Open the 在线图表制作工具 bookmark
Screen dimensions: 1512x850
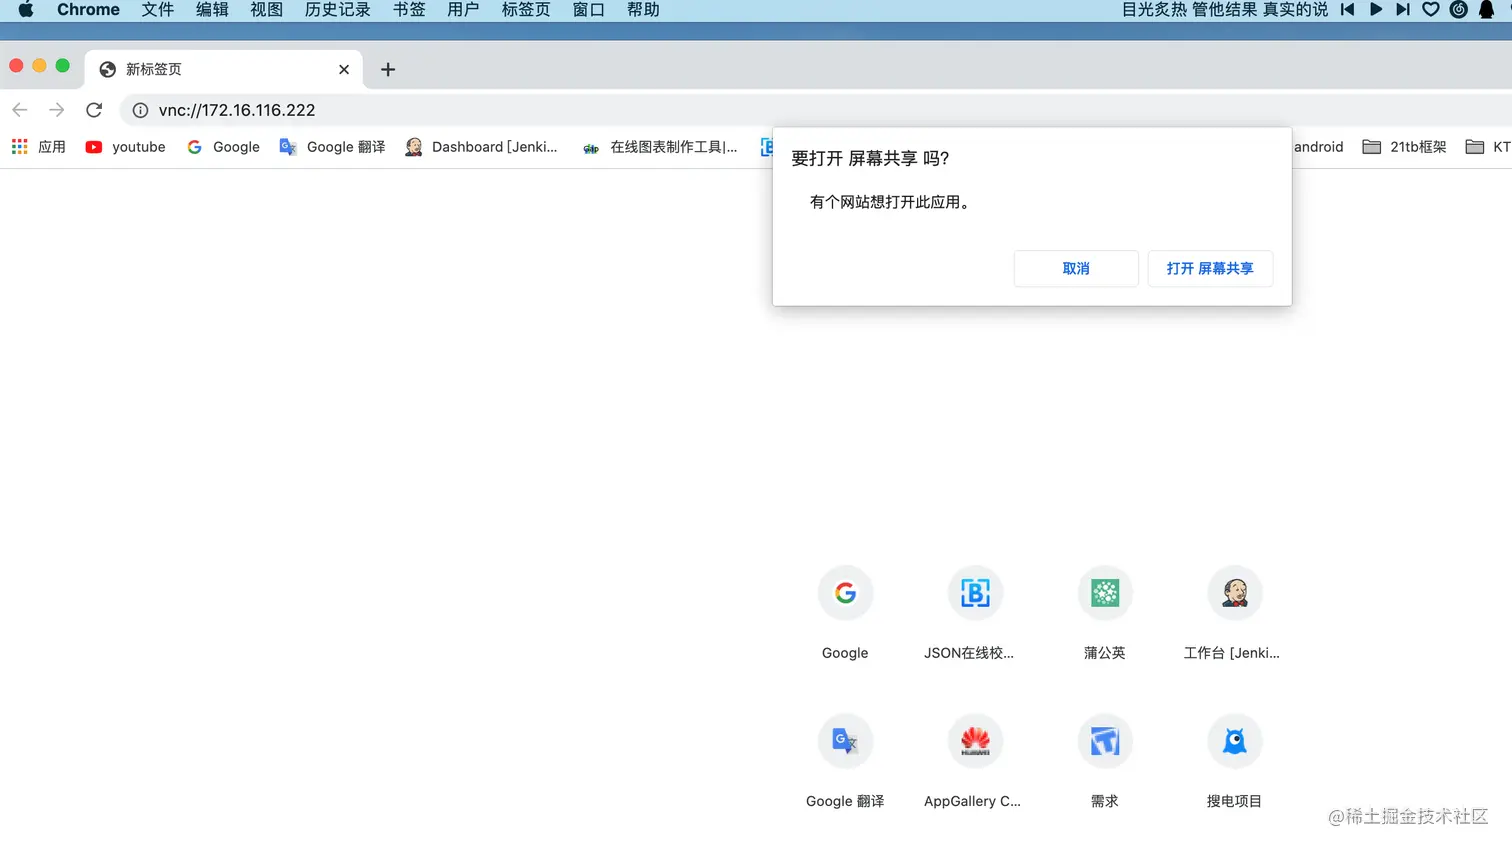[x=661, y=147]
